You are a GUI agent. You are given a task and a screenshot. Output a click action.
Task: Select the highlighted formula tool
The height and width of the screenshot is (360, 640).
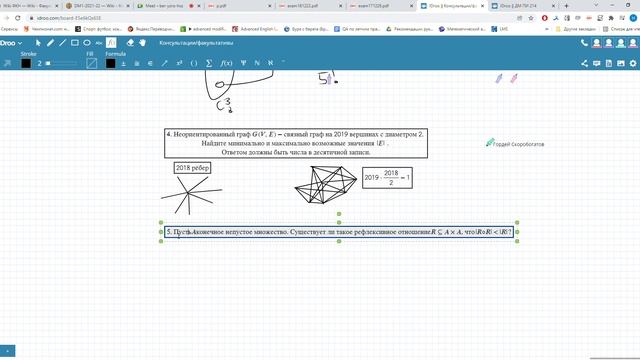point(111,43)
